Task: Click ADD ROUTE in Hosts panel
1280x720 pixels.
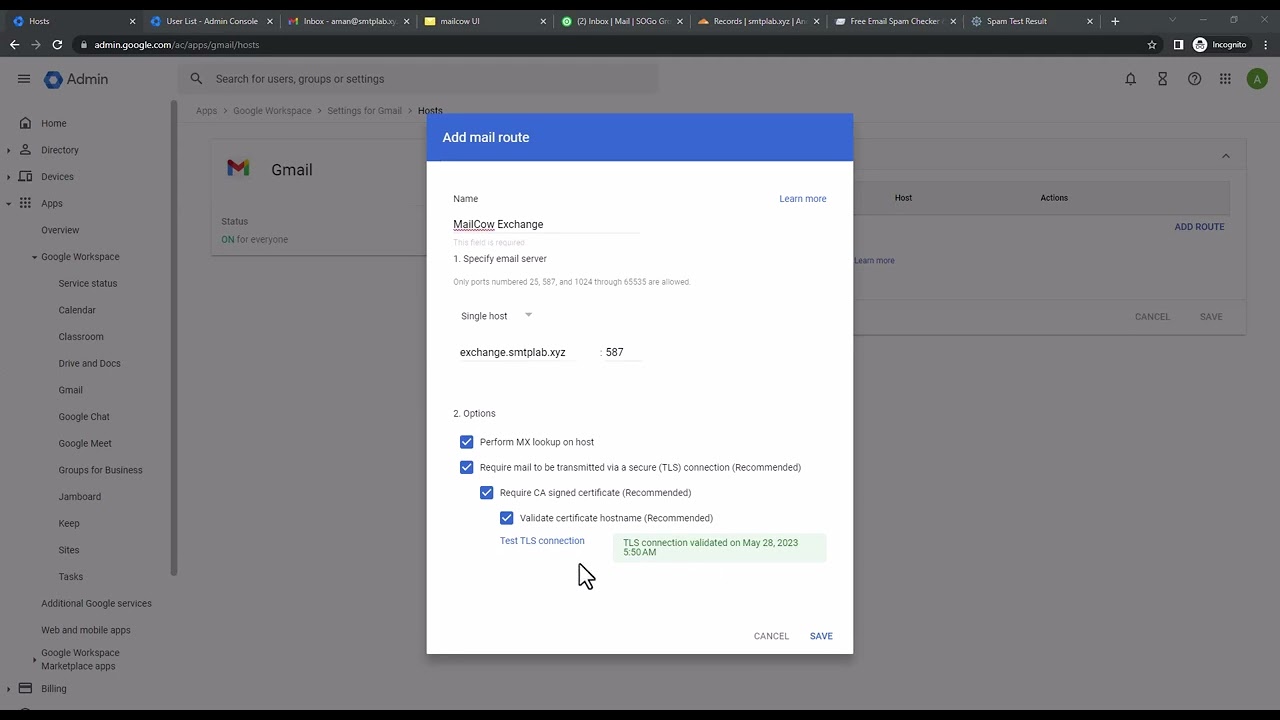Action: (x=1199, y=227)
